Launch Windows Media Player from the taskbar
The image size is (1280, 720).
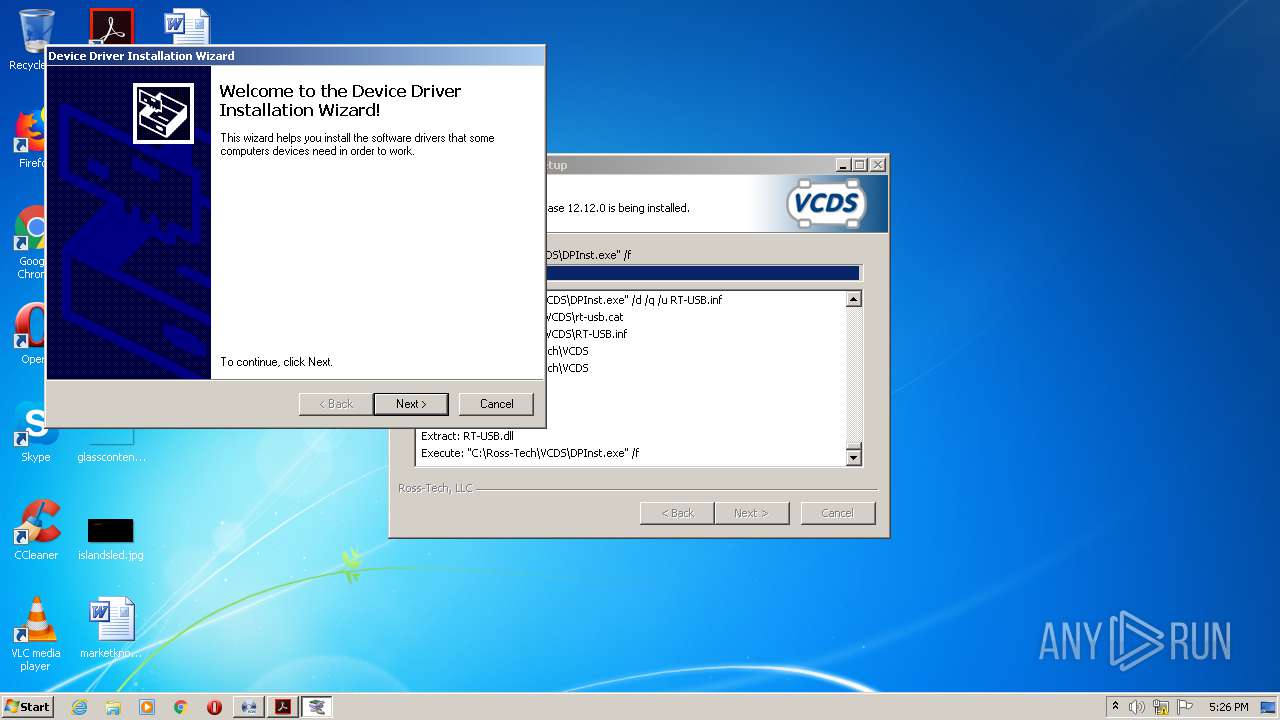147,707
